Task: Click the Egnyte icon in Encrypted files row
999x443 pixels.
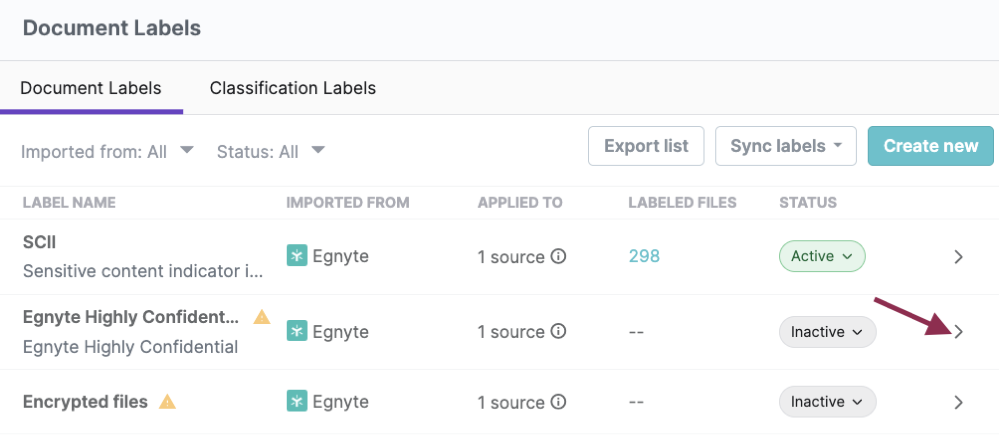Action: 297,402
